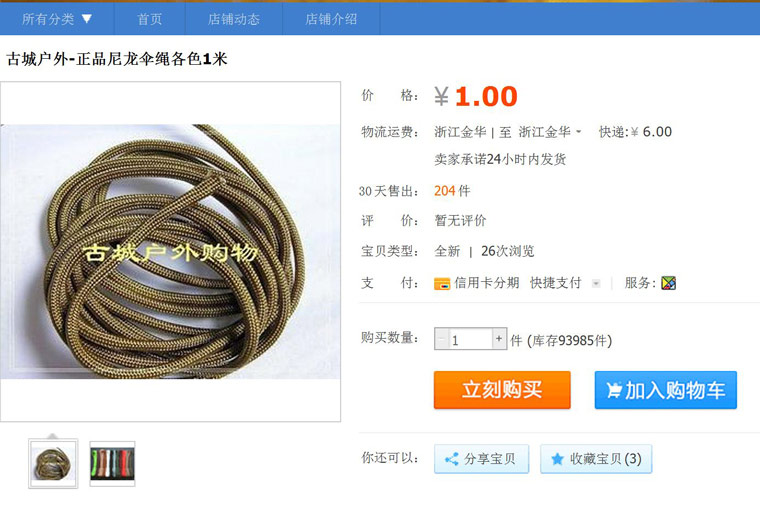
Task: Go to the 首页 tab
Action: (x=149, y=19)
